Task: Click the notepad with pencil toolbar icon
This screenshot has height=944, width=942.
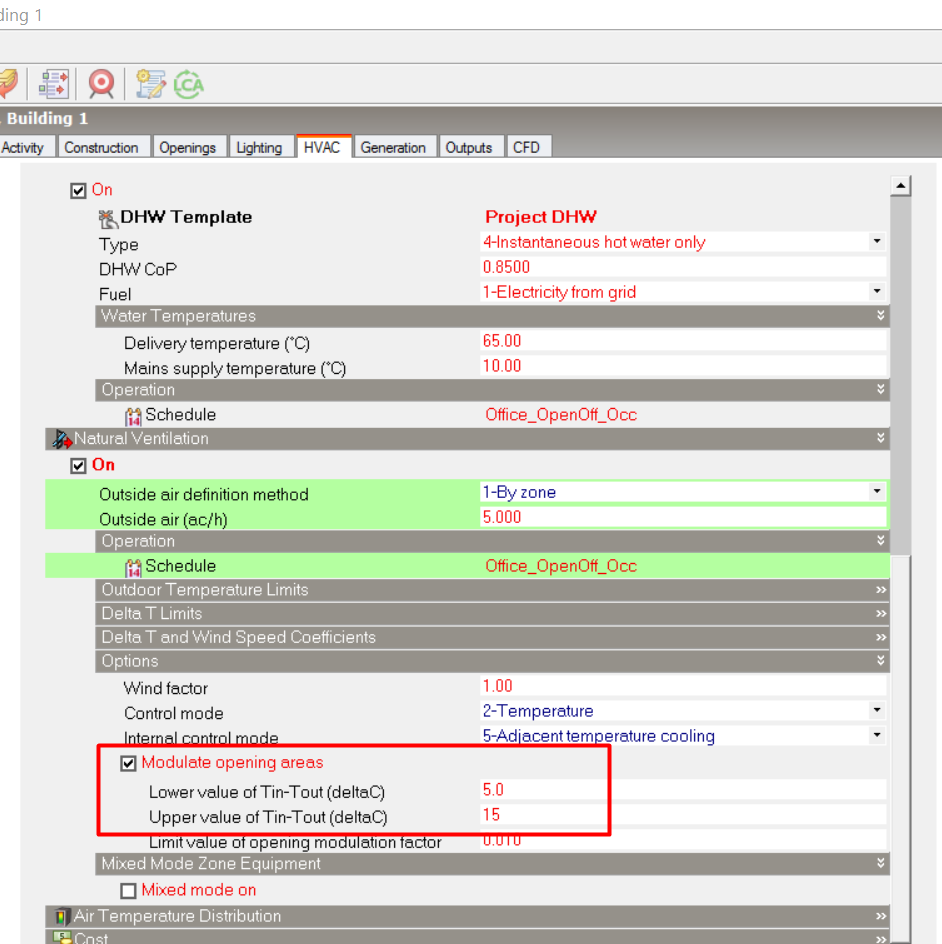Action: tap(150, 84)
